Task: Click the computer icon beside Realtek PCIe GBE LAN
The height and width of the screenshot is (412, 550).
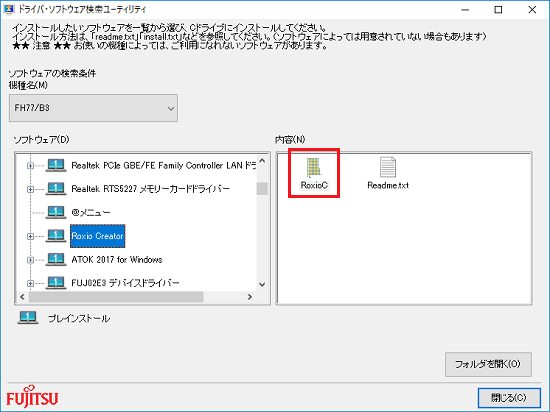Action: click(56, 165)
